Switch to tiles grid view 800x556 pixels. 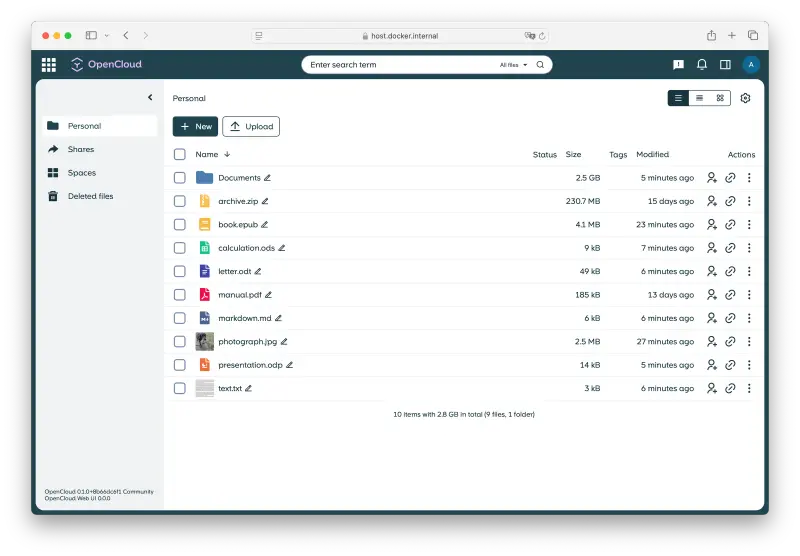tap(720, 98)
